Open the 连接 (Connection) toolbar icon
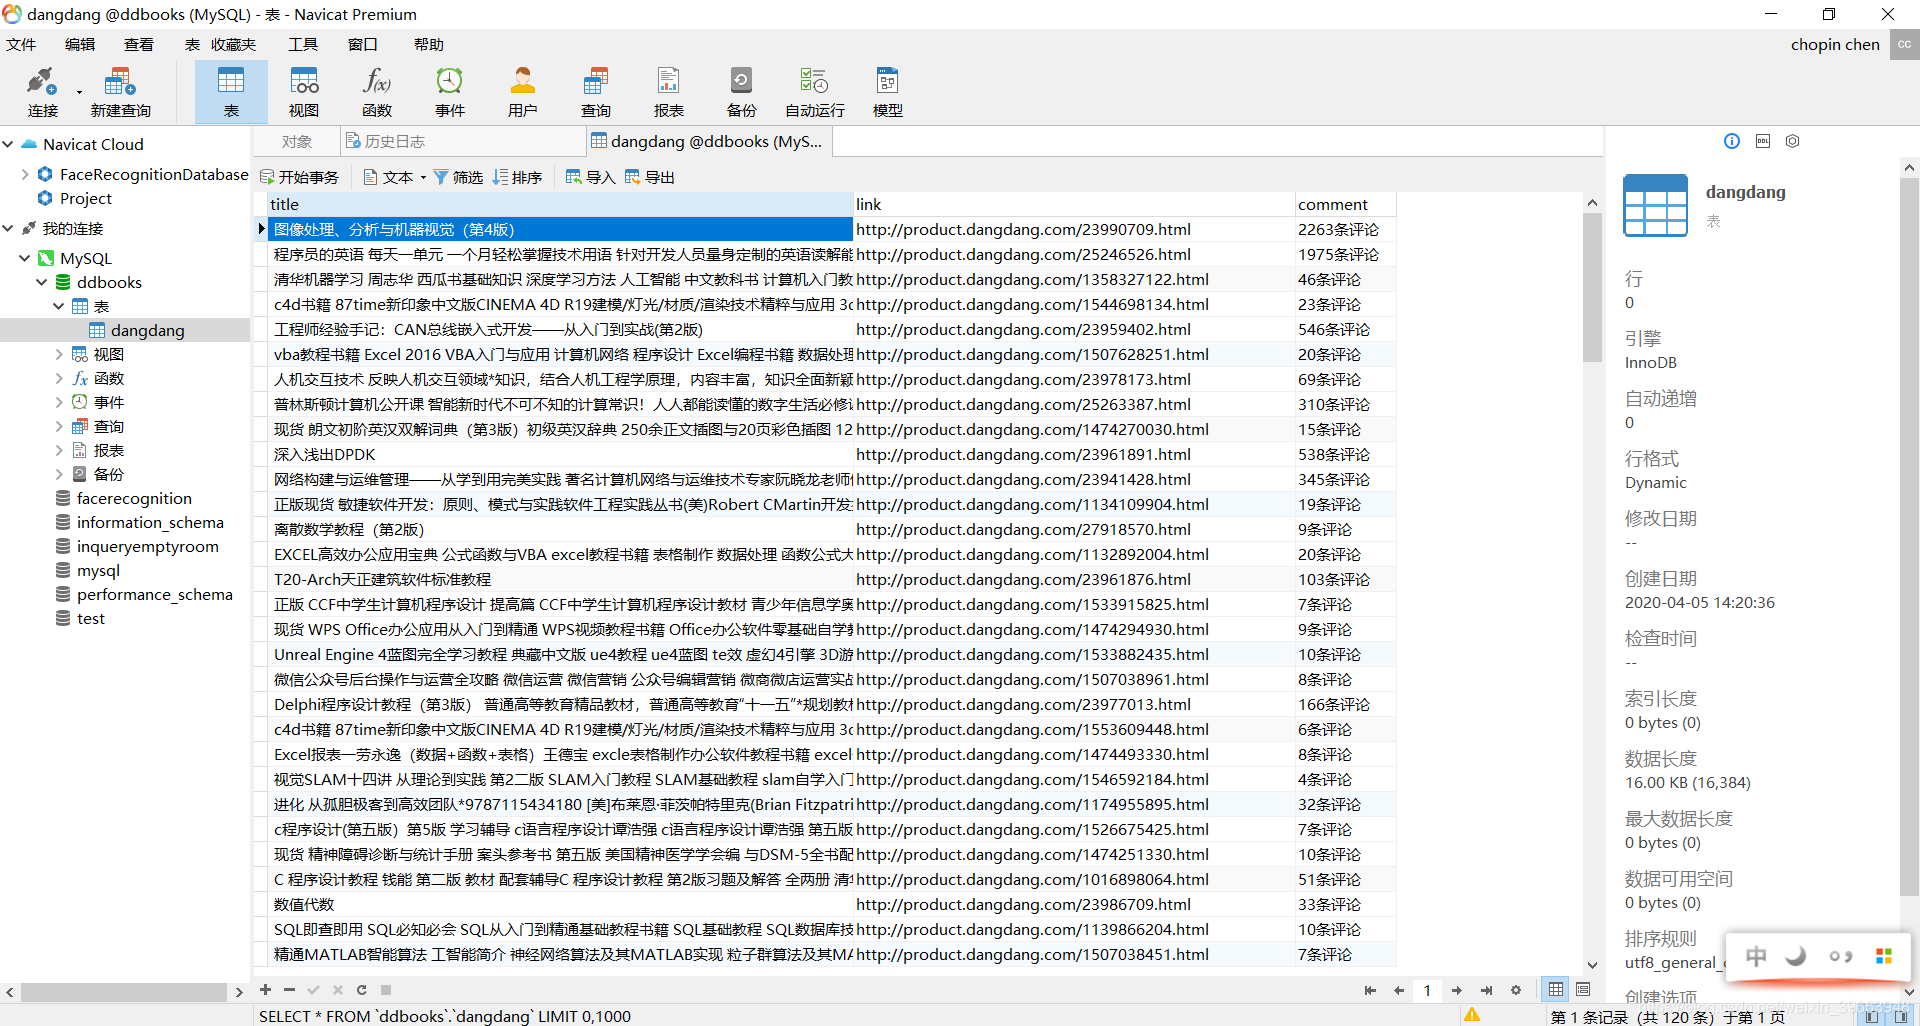This screenshot has width=1920, height=1026. tap(42, 92)
